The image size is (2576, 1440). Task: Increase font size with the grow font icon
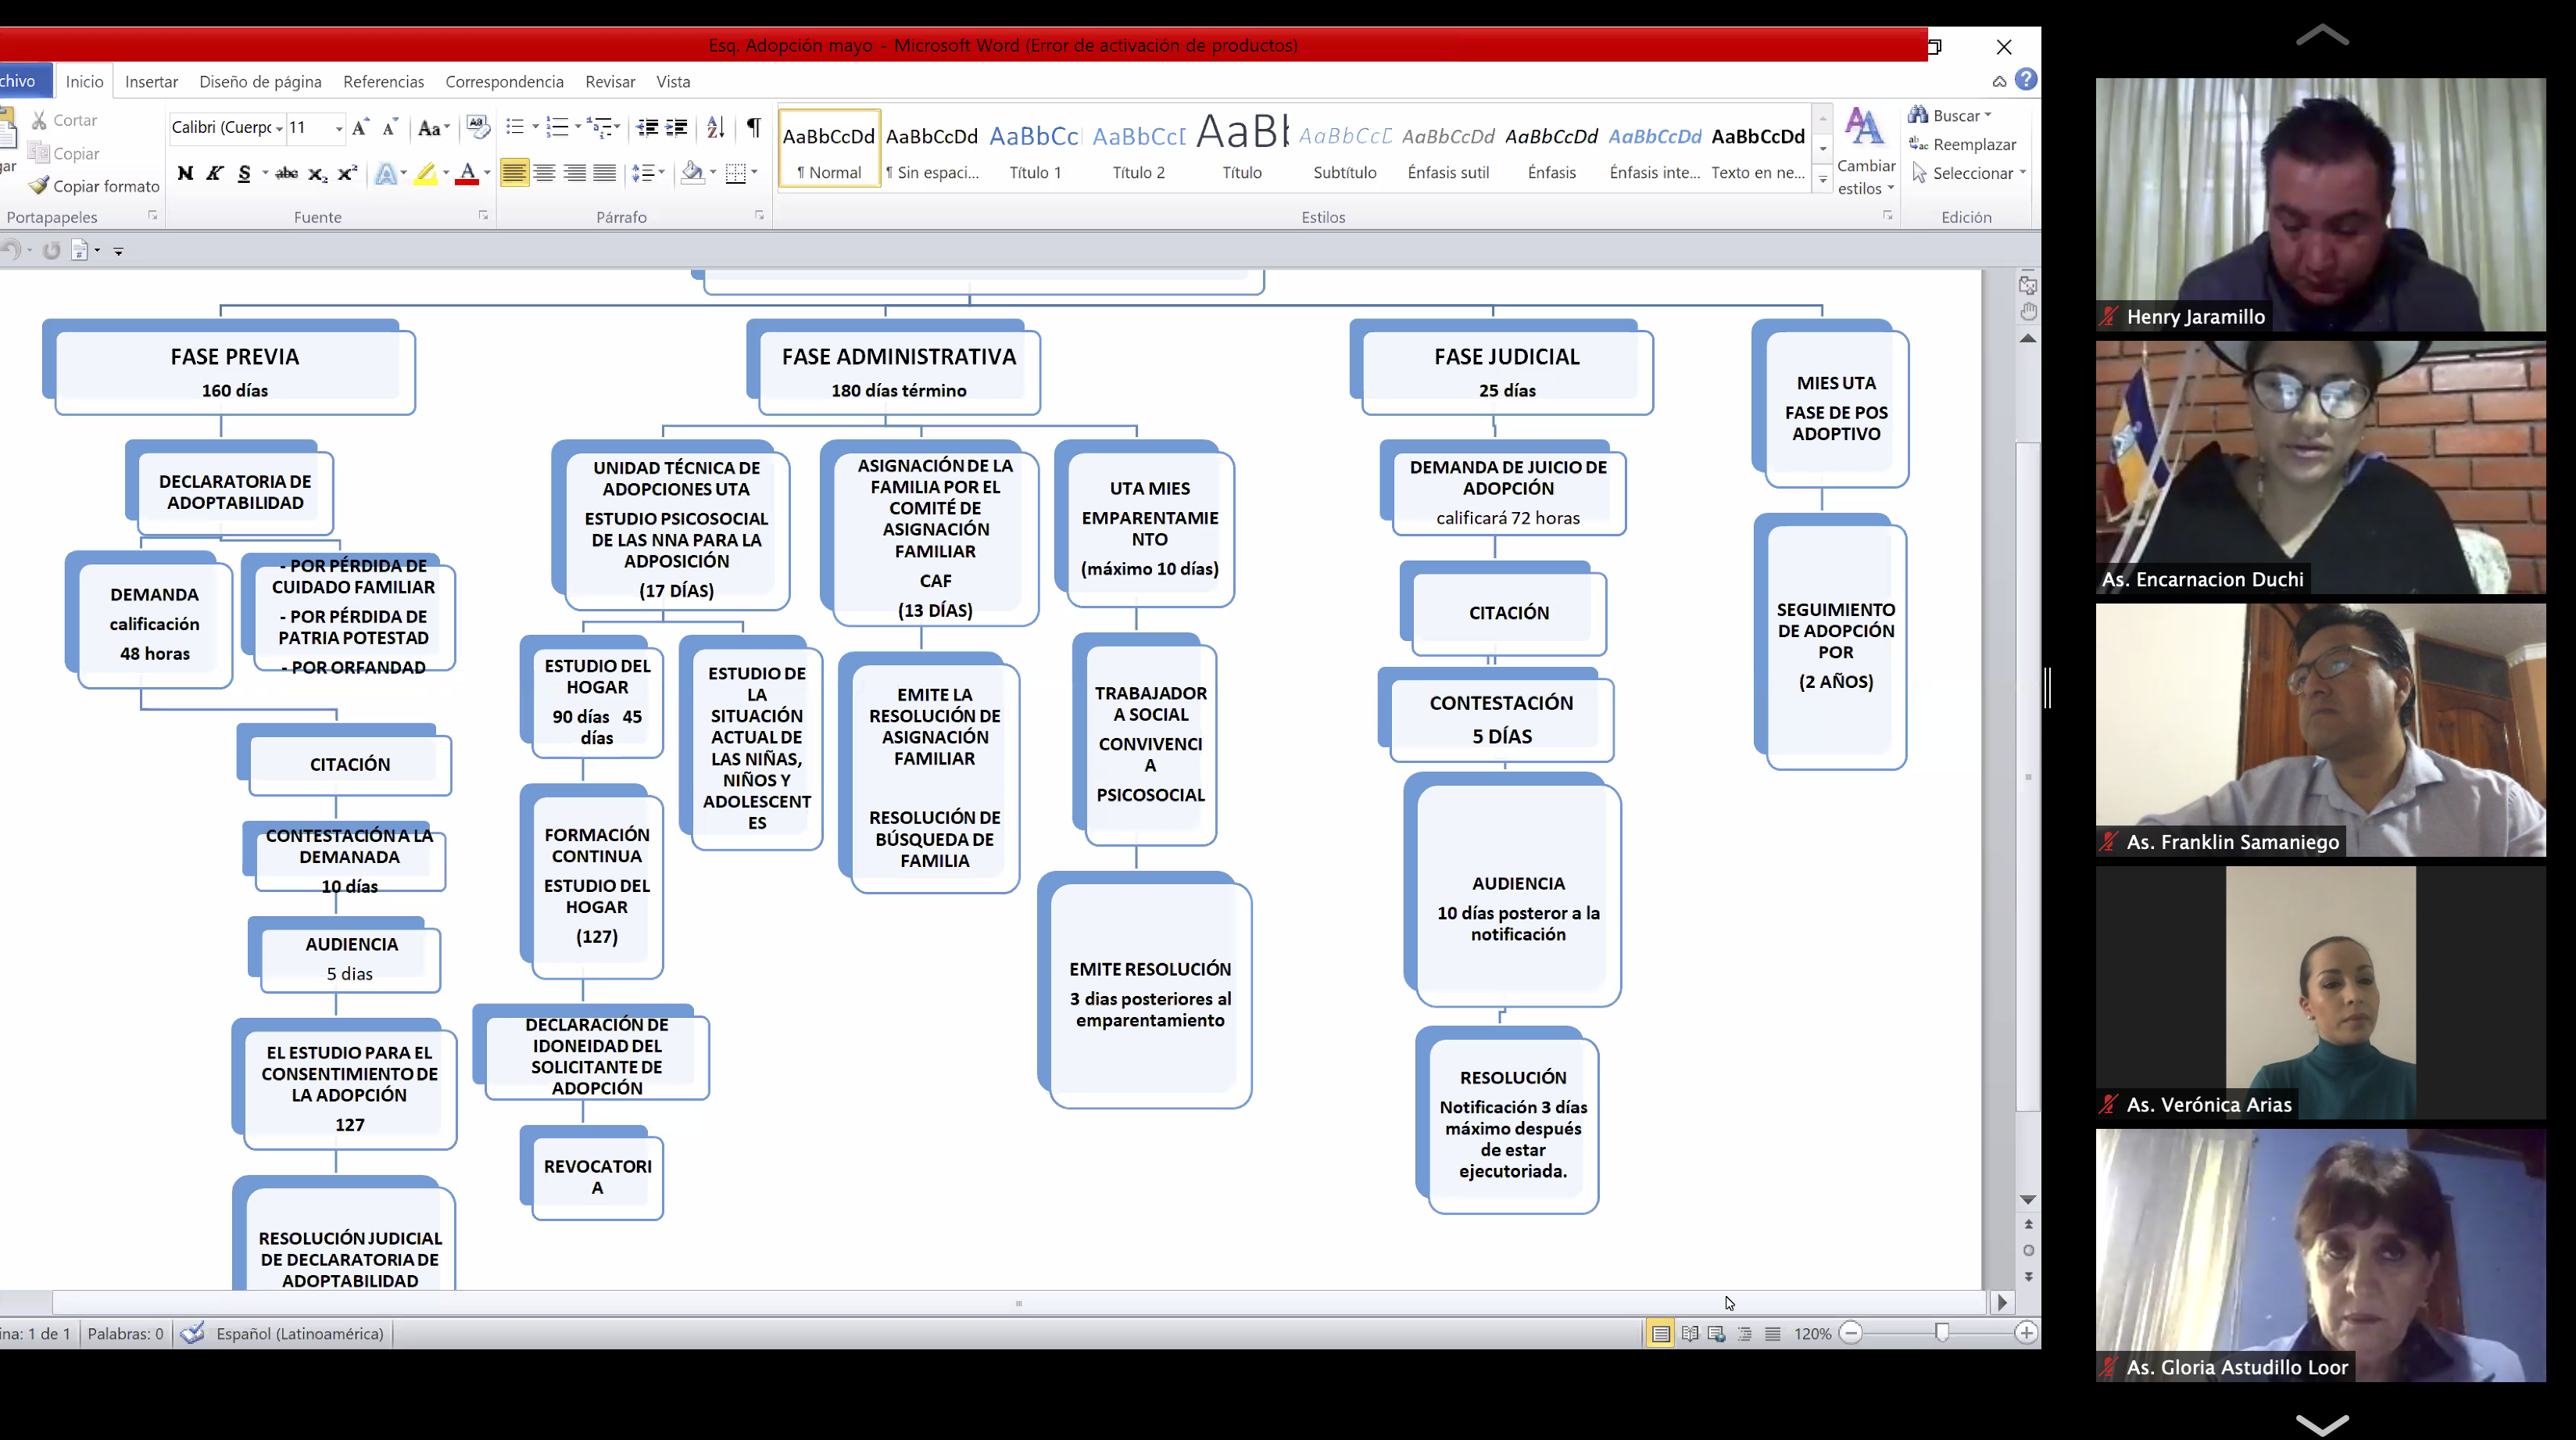(360, 127)
